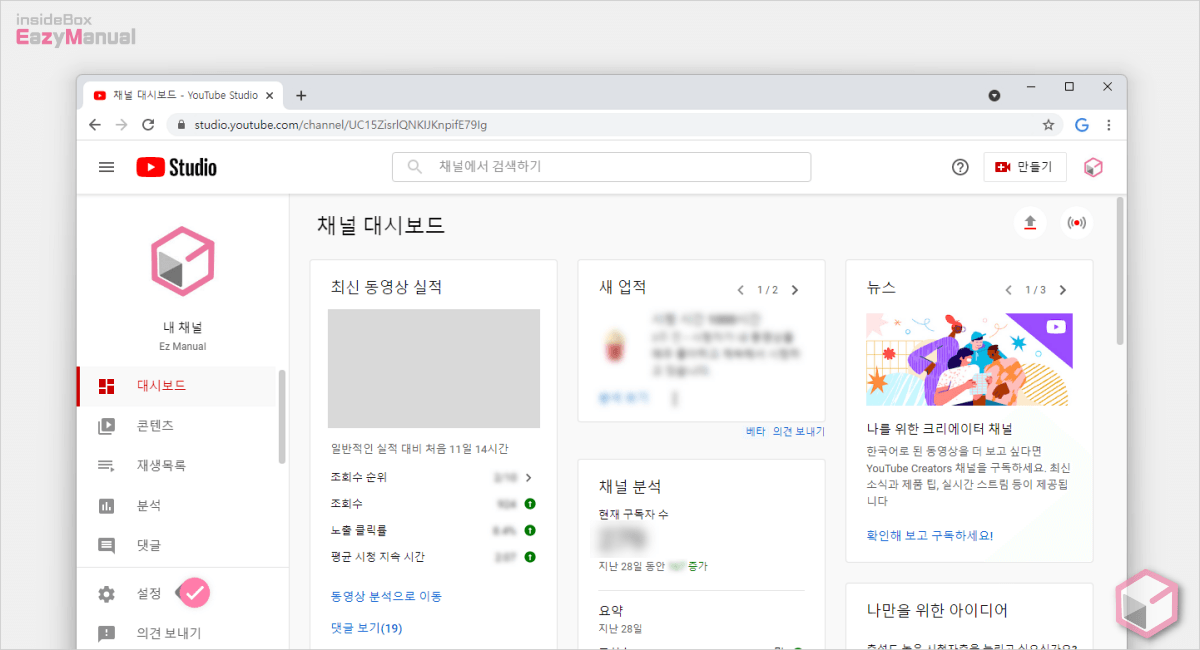Image resolution: width=1200 pixels, height=650 pixels.
Task: Click the feedback exclamation bubble icon
Action: coord(106,633)
